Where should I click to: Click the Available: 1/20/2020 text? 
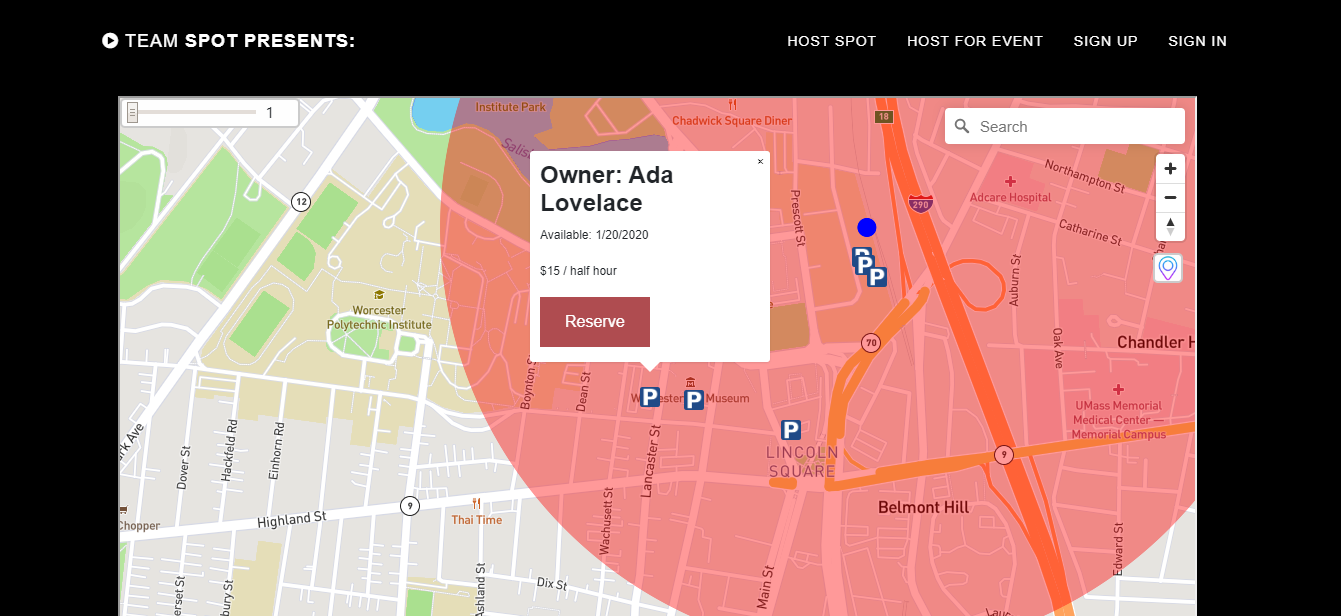pyautogui.click(x=594, y=235)
